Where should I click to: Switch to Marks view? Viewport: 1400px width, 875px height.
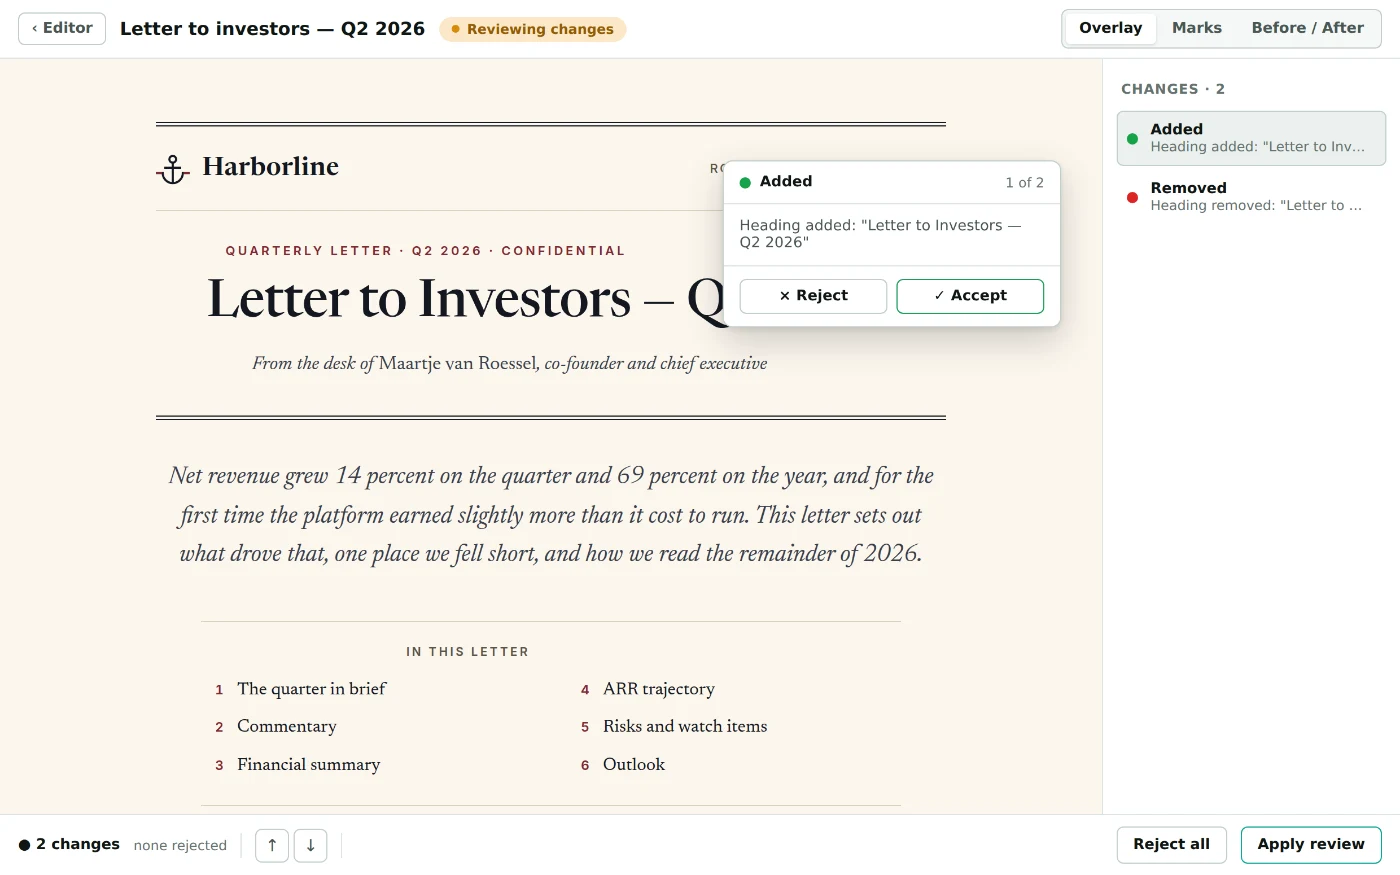coord(1197,28)
